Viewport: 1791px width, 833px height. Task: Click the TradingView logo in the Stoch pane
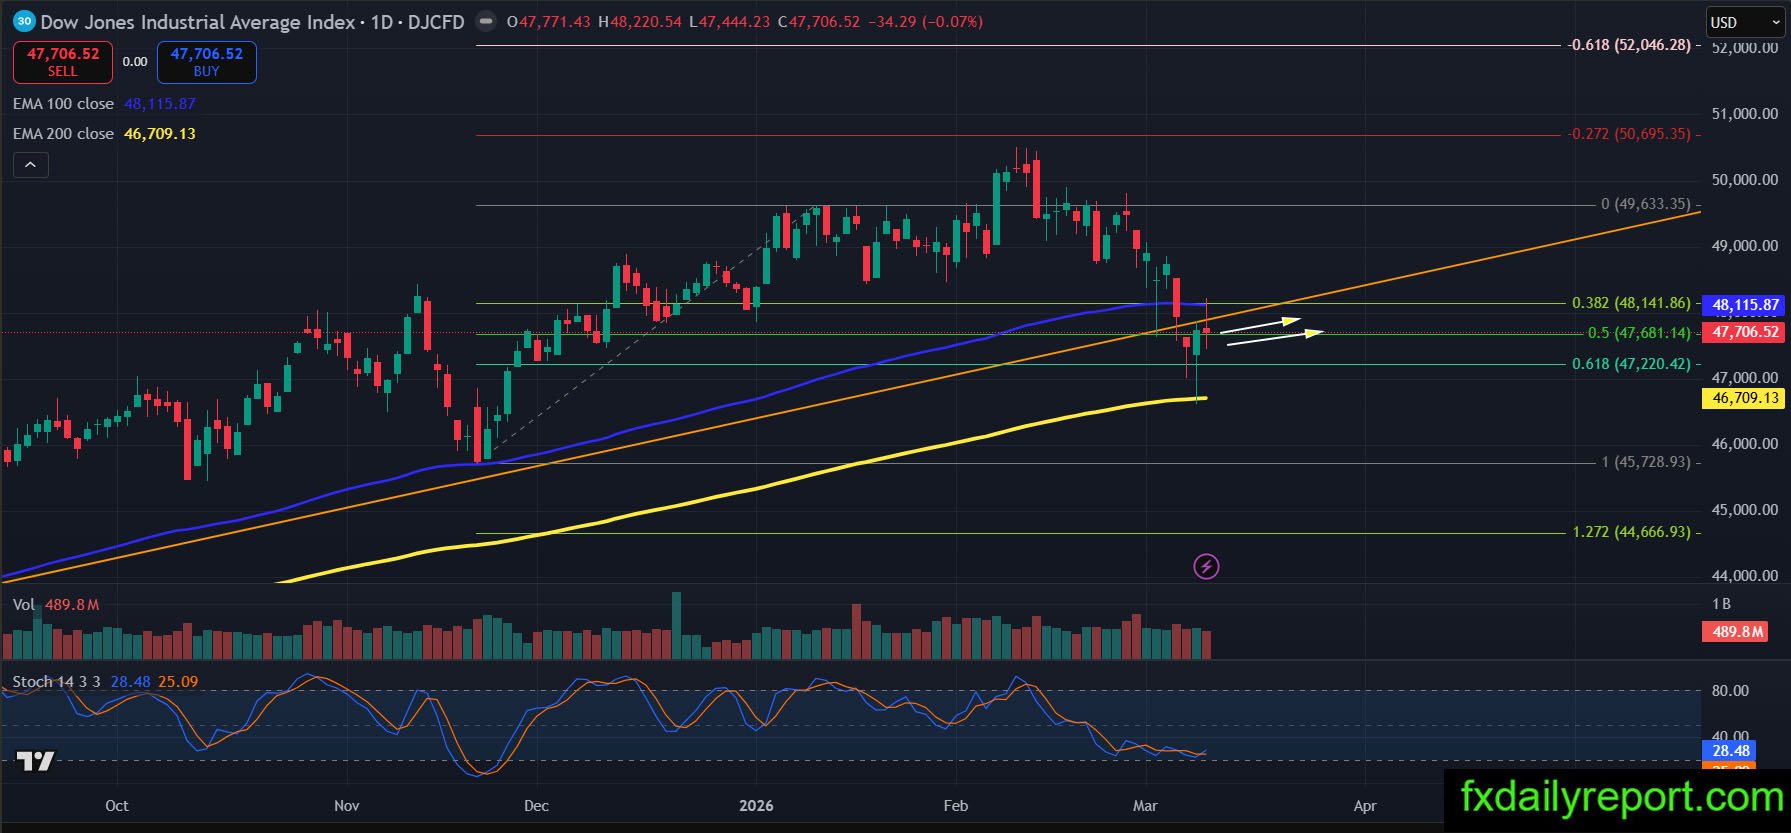36,762
